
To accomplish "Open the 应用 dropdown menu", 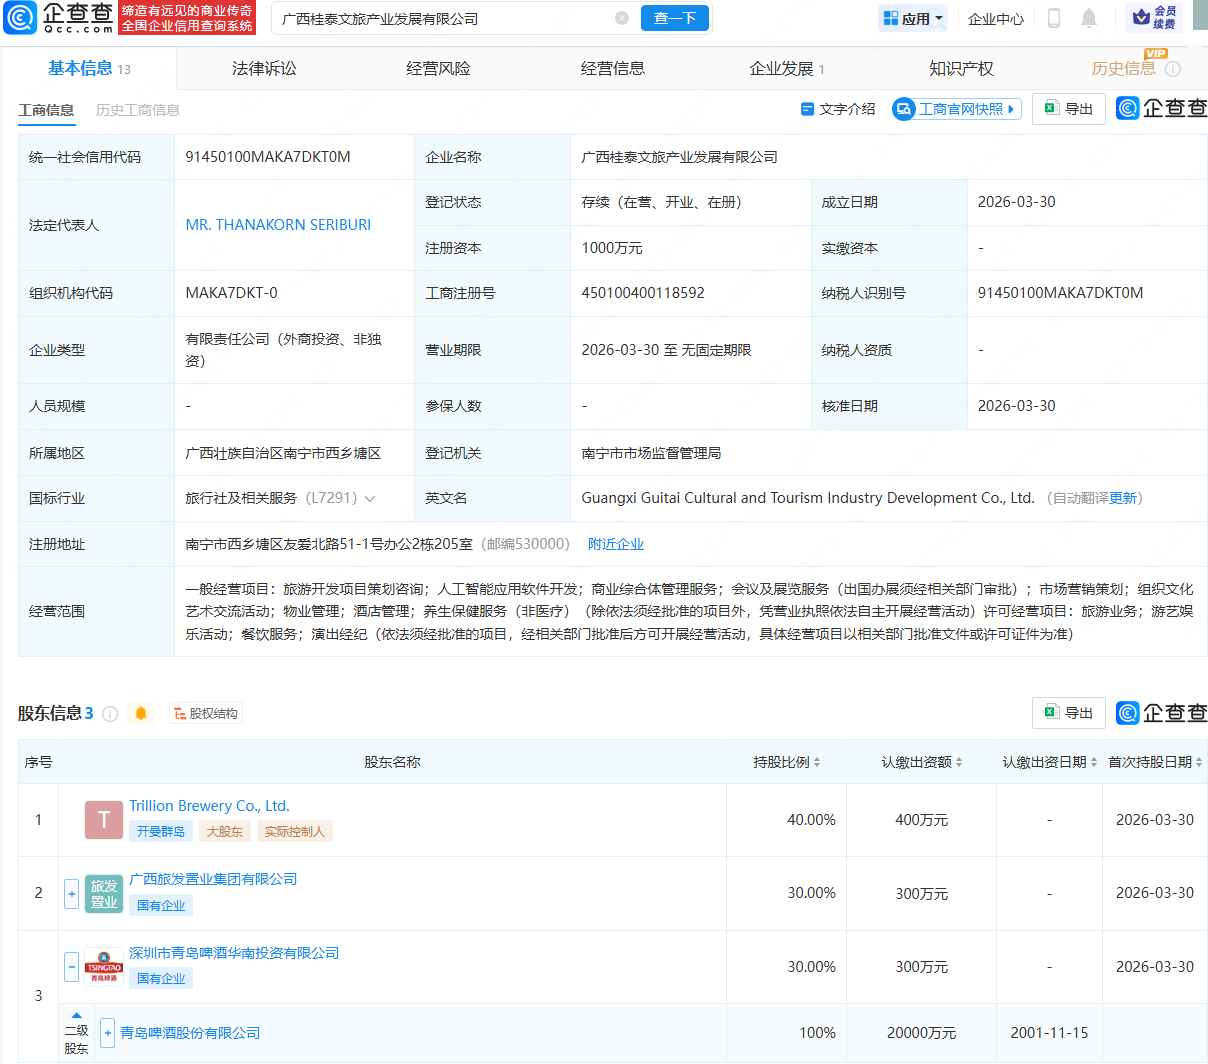I will tap(911, 17).
